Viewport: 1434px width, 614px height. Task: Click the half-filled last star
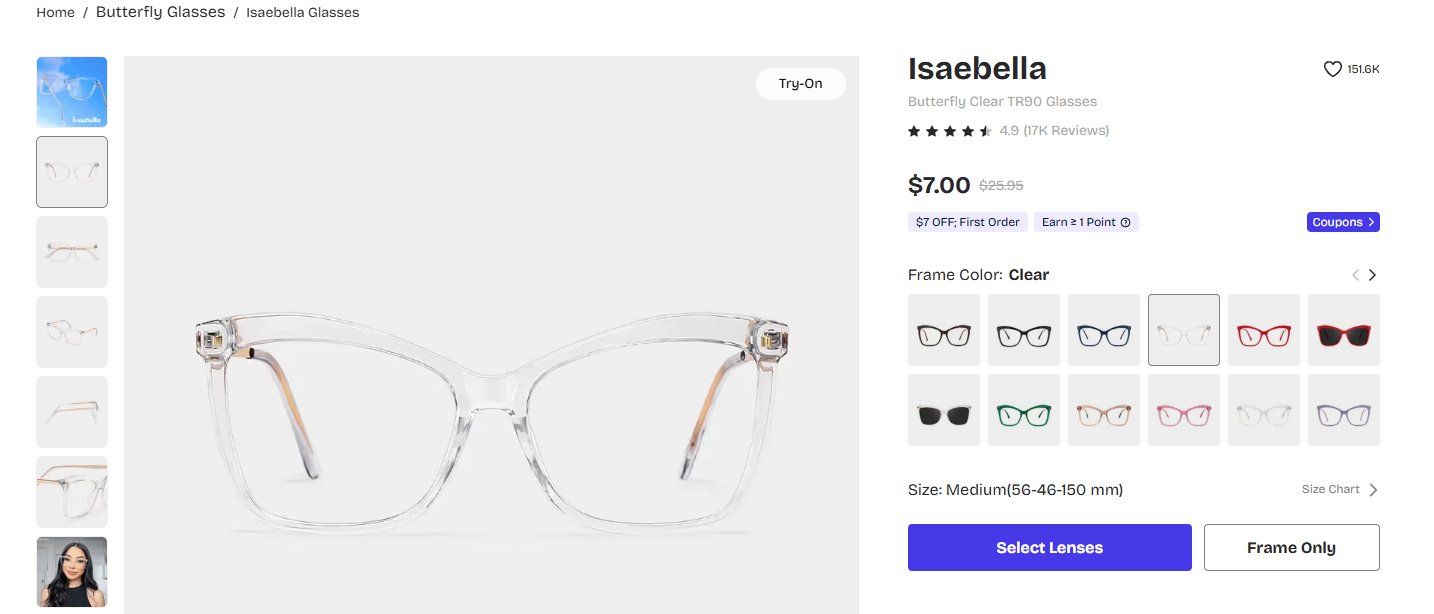(986, 130)
